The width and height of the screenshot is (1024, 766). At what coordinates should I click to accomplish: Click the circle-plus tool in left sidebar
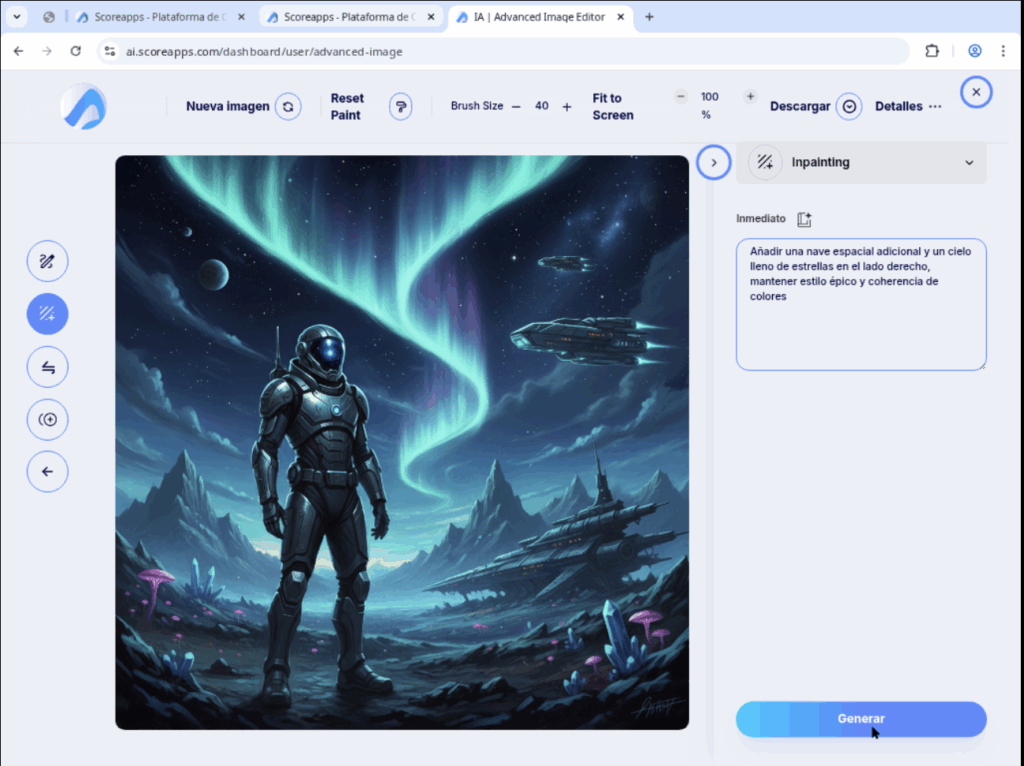[47, 419]
